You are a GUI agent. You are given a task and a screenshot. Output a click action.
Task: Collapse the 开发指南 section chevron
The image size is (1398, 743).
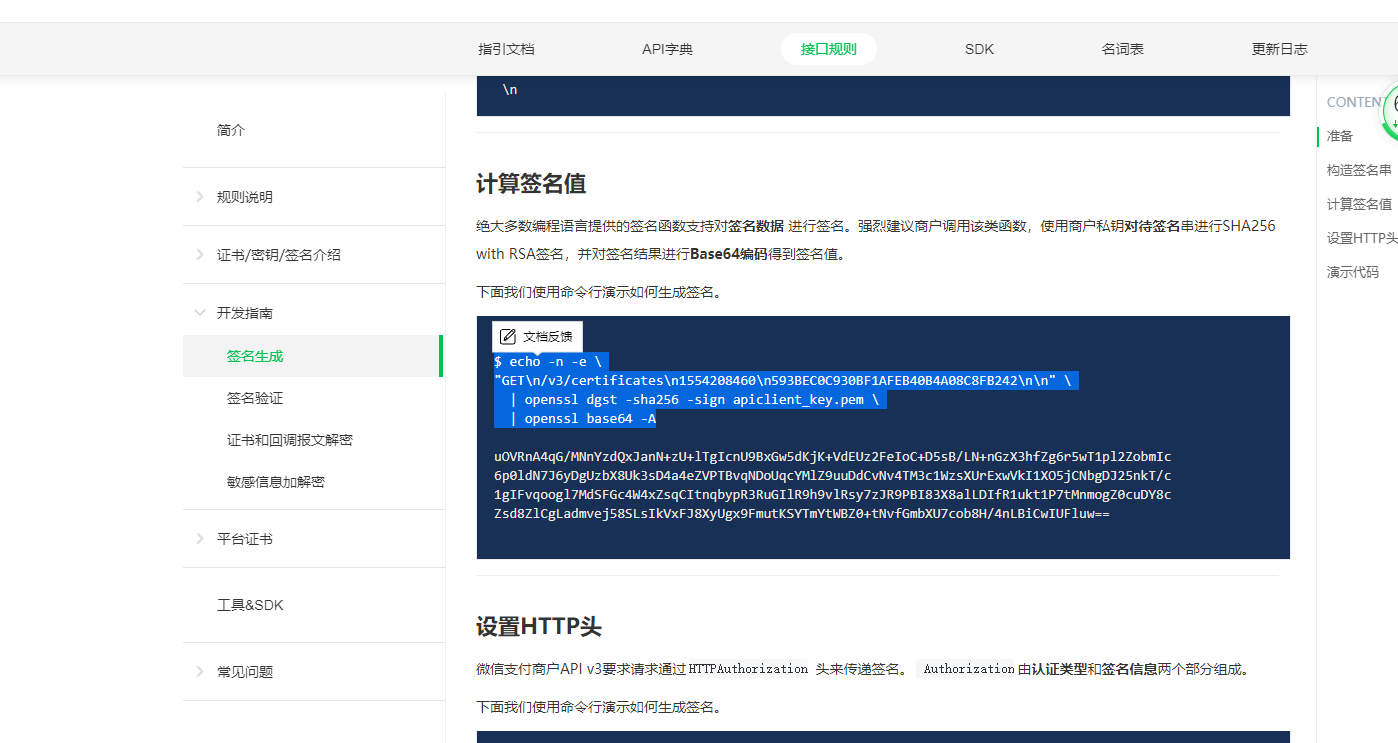pos(200,313)
